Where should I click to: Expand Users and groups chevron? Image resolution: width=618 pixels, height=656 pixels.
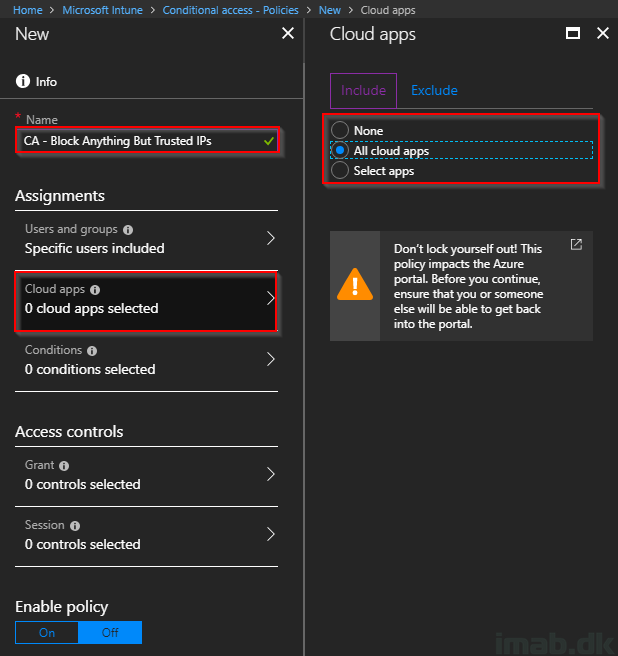pos(271,238)
